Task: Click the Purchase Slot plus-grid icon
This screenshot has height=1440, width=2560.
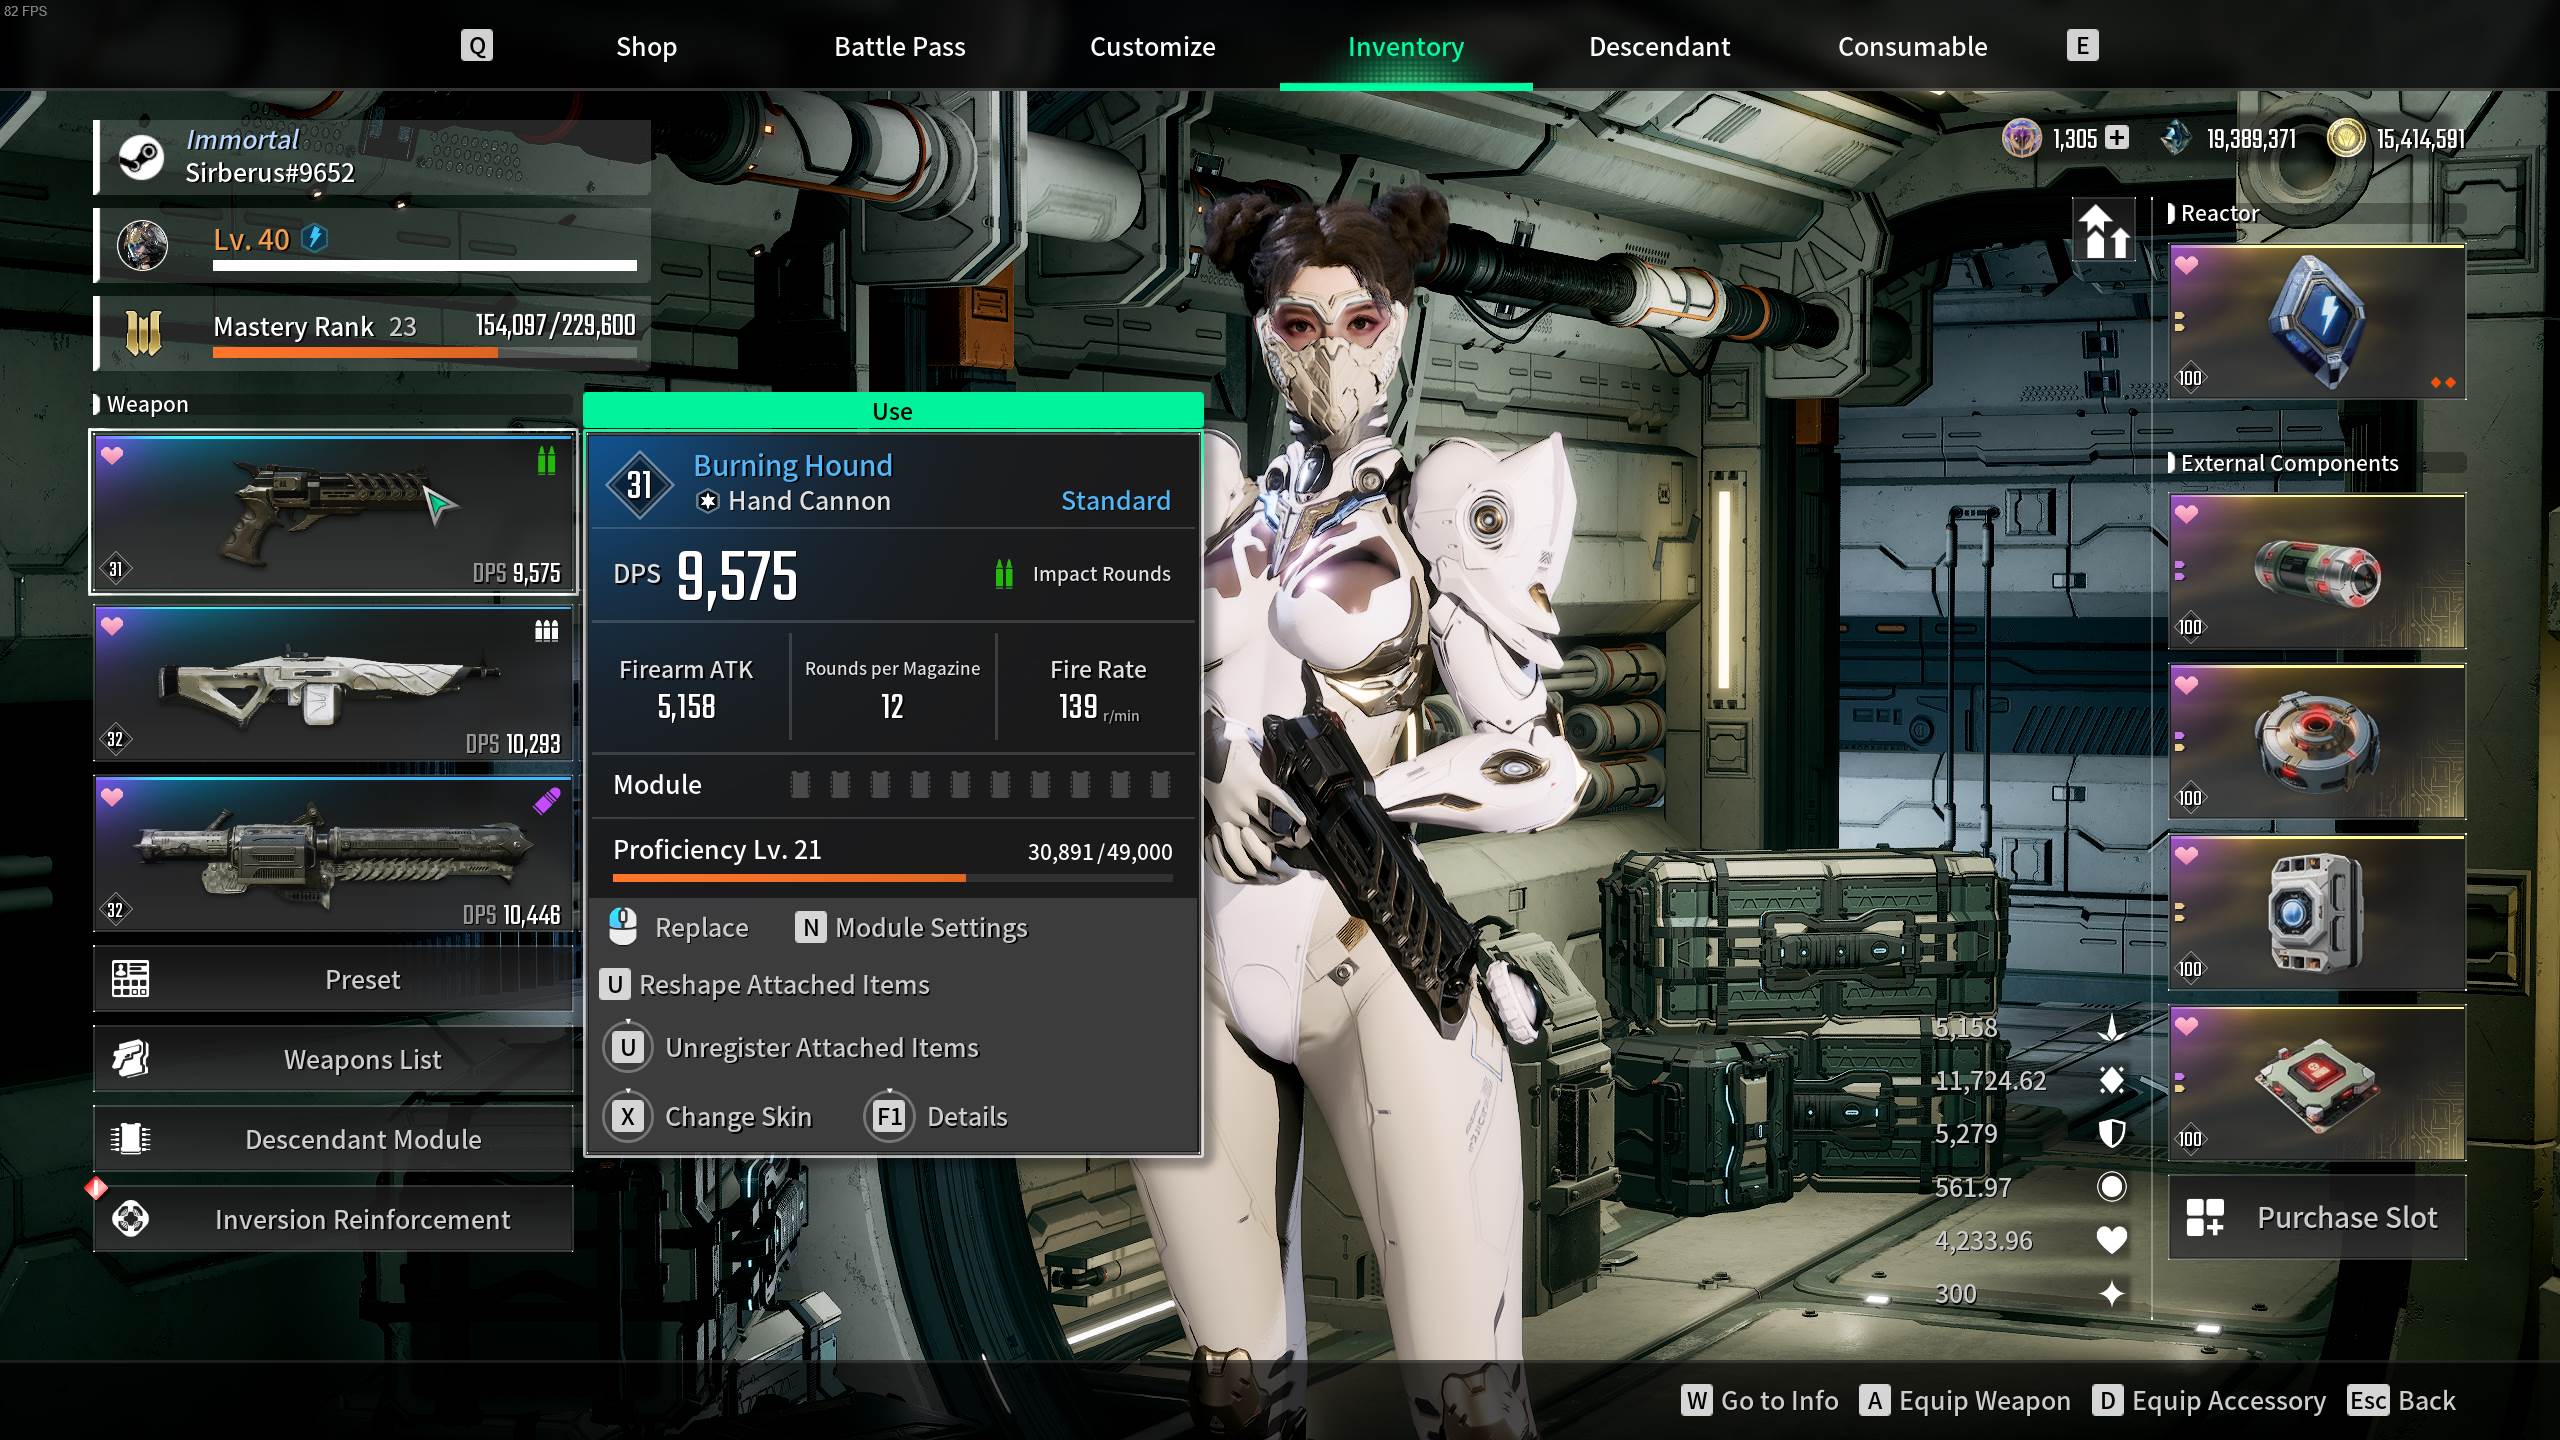Action: pyautogui.click(x=2204, y=1217)
